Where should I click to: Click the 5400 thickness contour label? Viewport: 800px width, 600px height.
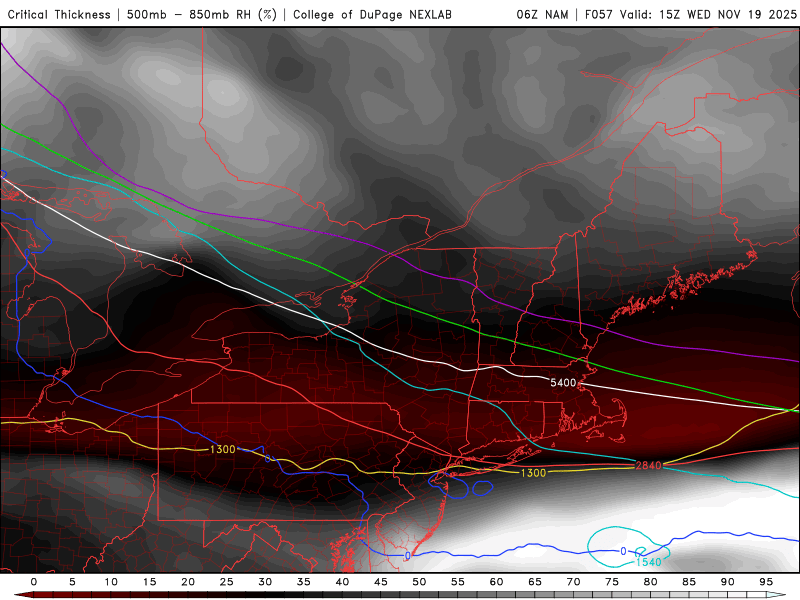tap(563, 383)
